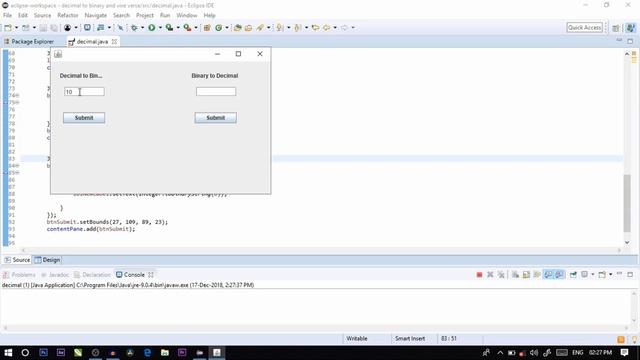640x360 pixels.
Task: Click the Last Edit Location icon
Action: pos(315,28)
